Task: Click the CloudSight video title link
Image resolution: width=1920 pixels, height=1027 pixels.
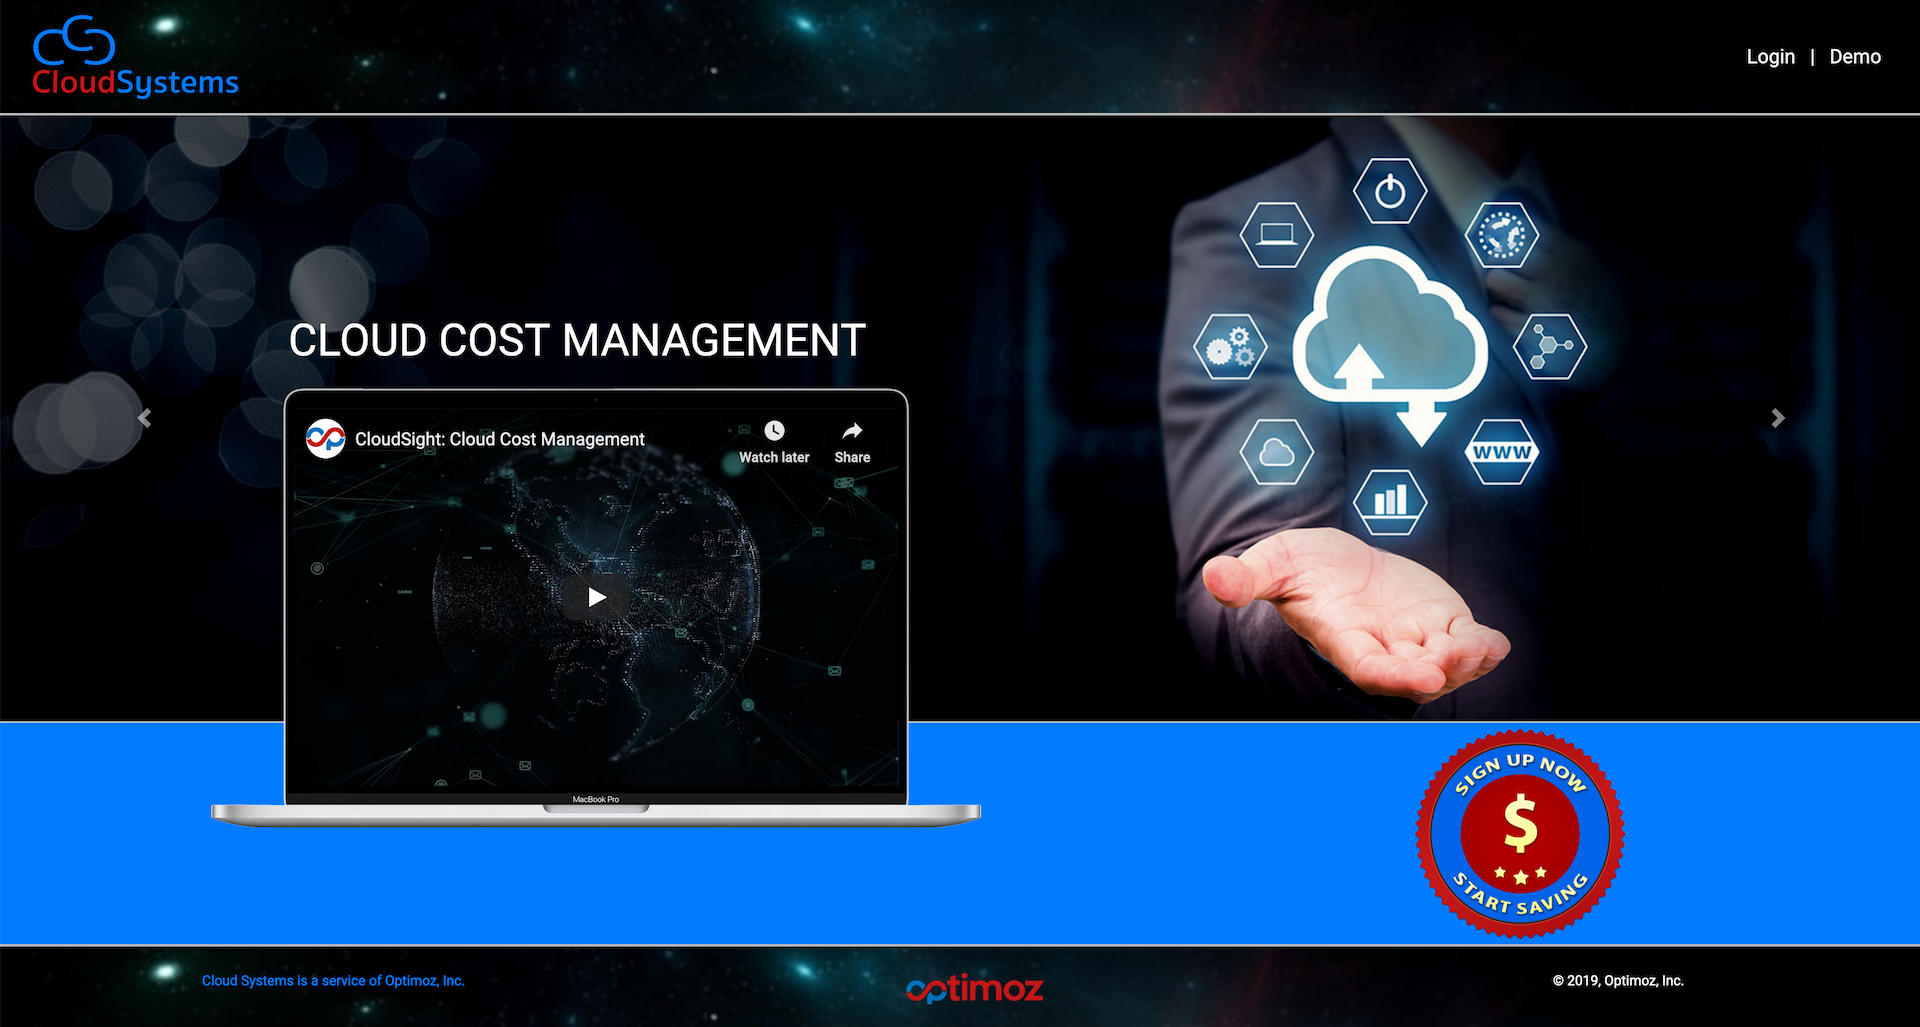Action: 499,438
